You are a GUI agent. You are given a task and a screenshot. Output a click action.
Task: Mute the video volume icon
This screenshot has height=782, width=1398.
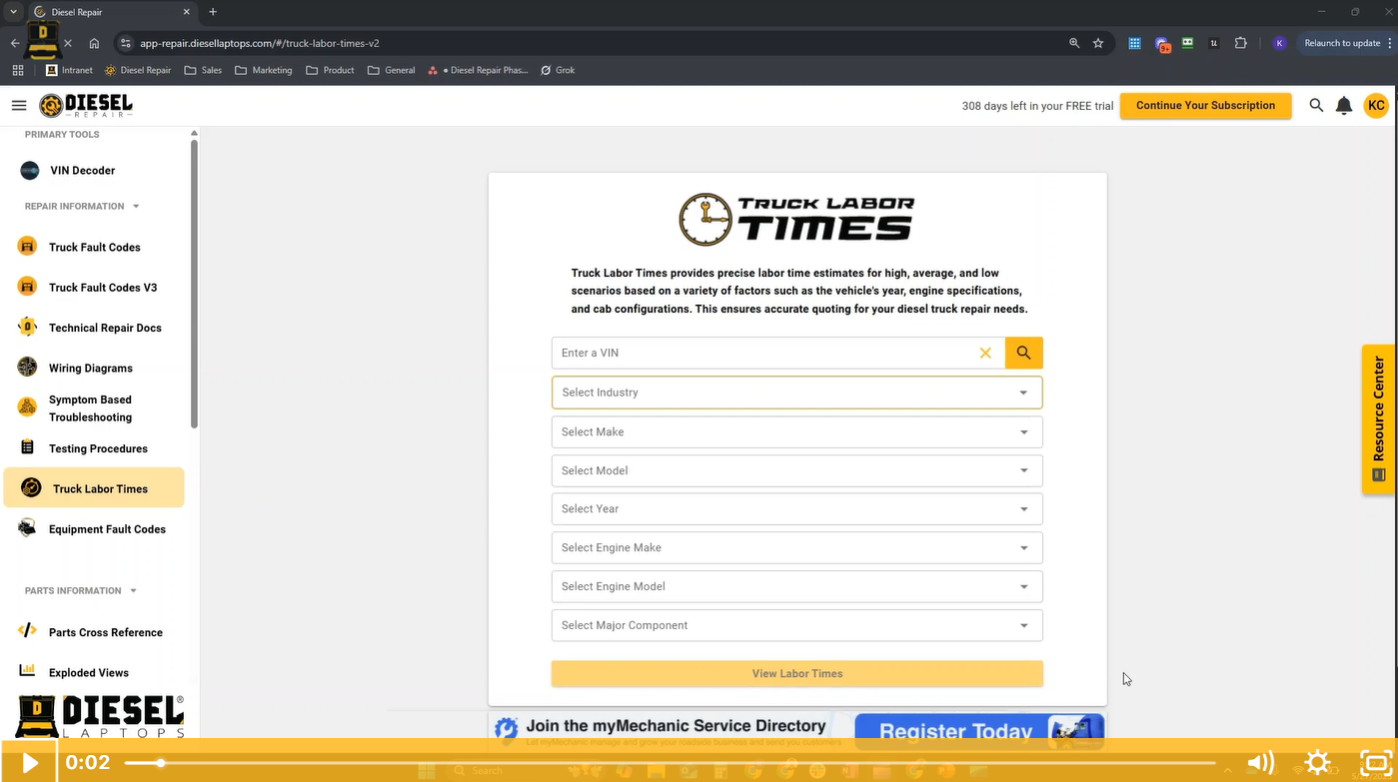(1260, 762)
